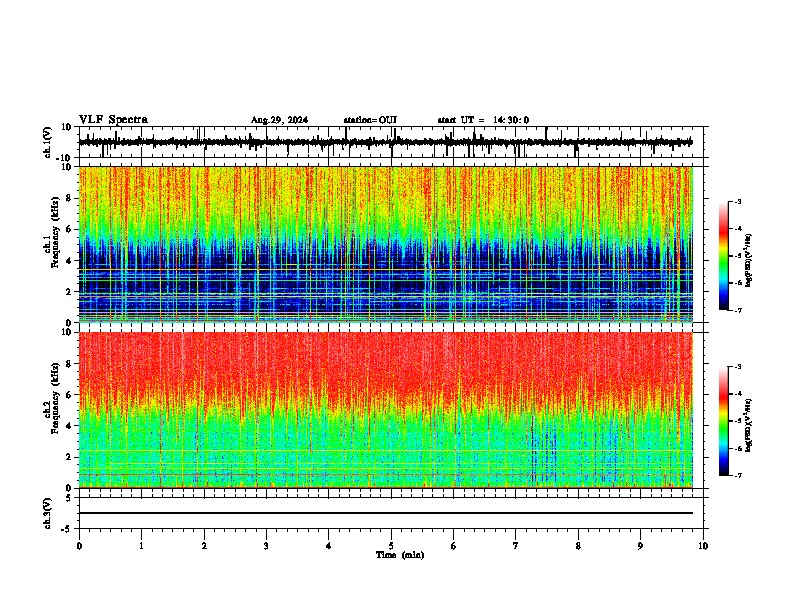Click the ch.1 colorbar log(PSD) unit label
The image size is (792, 612).
click(x=749, y=261)
